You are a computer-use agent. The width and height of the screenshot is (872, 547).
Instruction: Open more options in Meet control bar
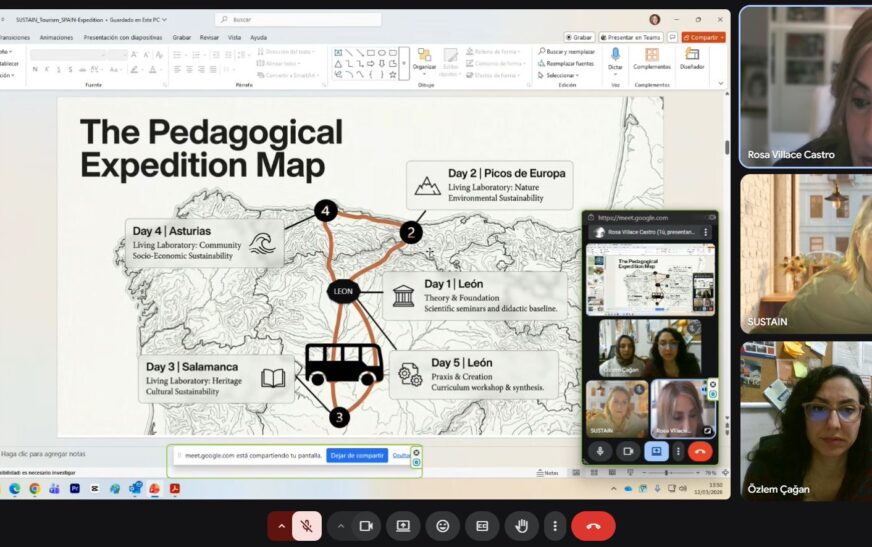(x=554, y=526)
